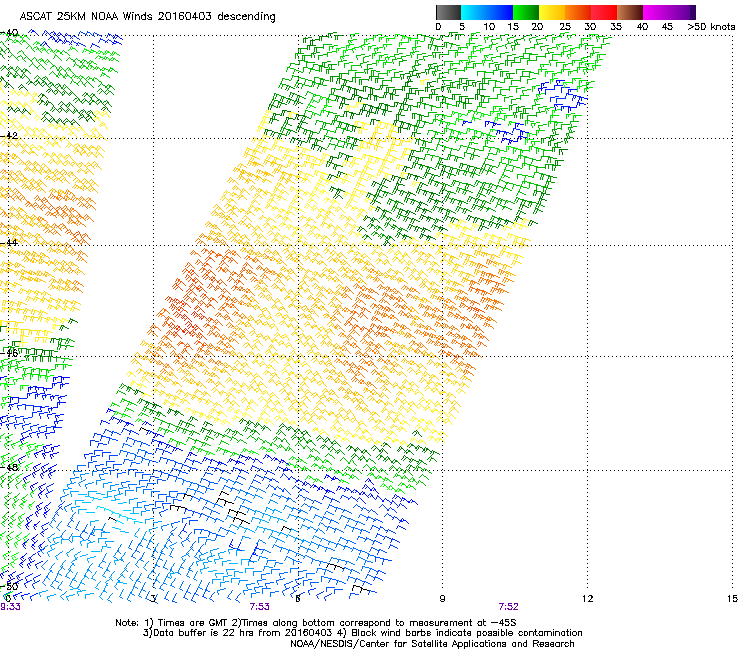This screenshot has width=740, height=650.
Task: Click the 9:33 swath time label
Action: 10,607
